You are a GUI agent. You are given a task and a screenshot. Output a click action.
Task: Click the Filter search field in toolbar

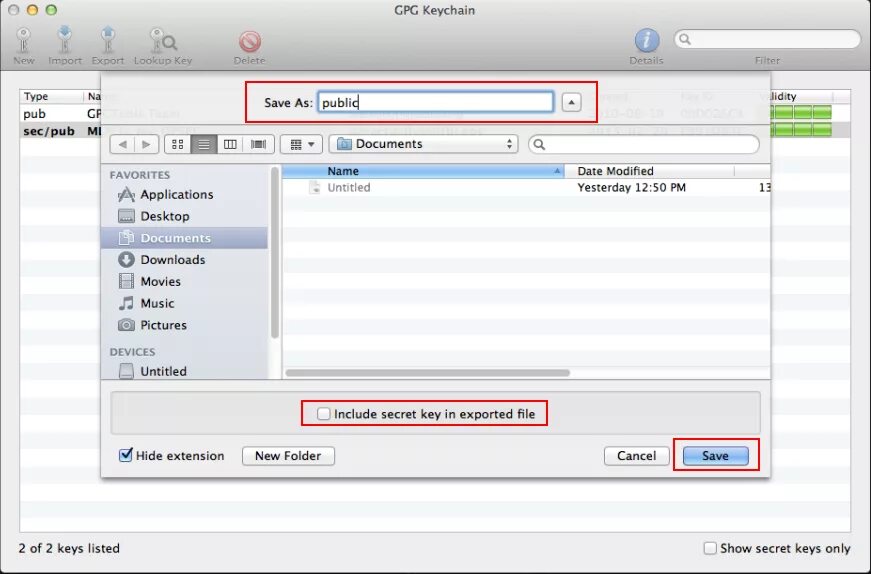click(767, 39)
